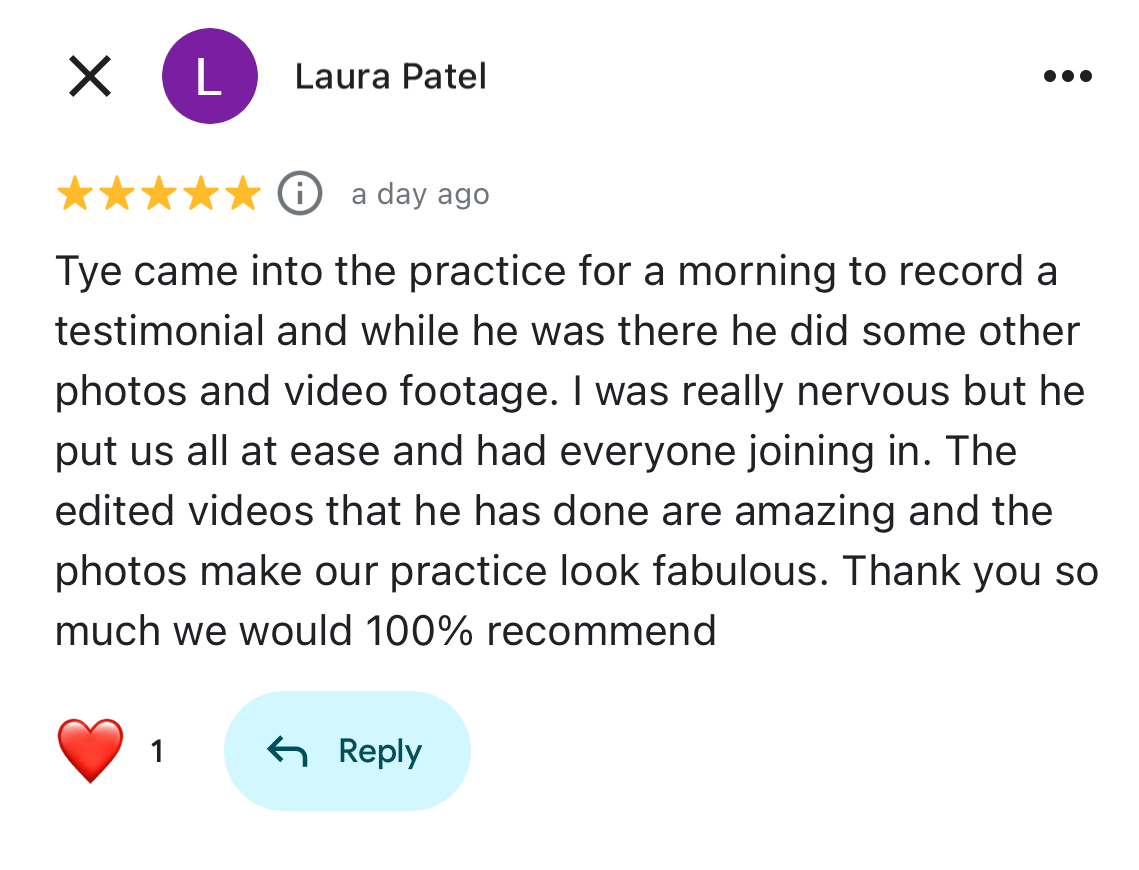Open the reviewer name Laura Patel
This screenshot has width=1139, height=870.
(x=390, y=76)
